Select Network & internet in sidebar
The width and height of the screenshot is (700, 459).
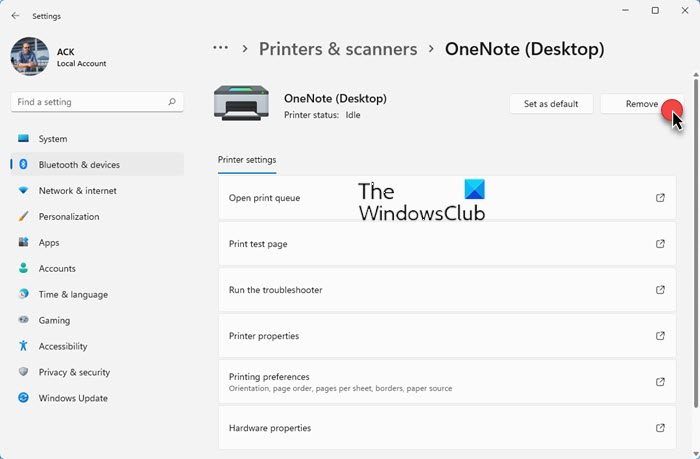pyautogui.click(x=77, y=191)
